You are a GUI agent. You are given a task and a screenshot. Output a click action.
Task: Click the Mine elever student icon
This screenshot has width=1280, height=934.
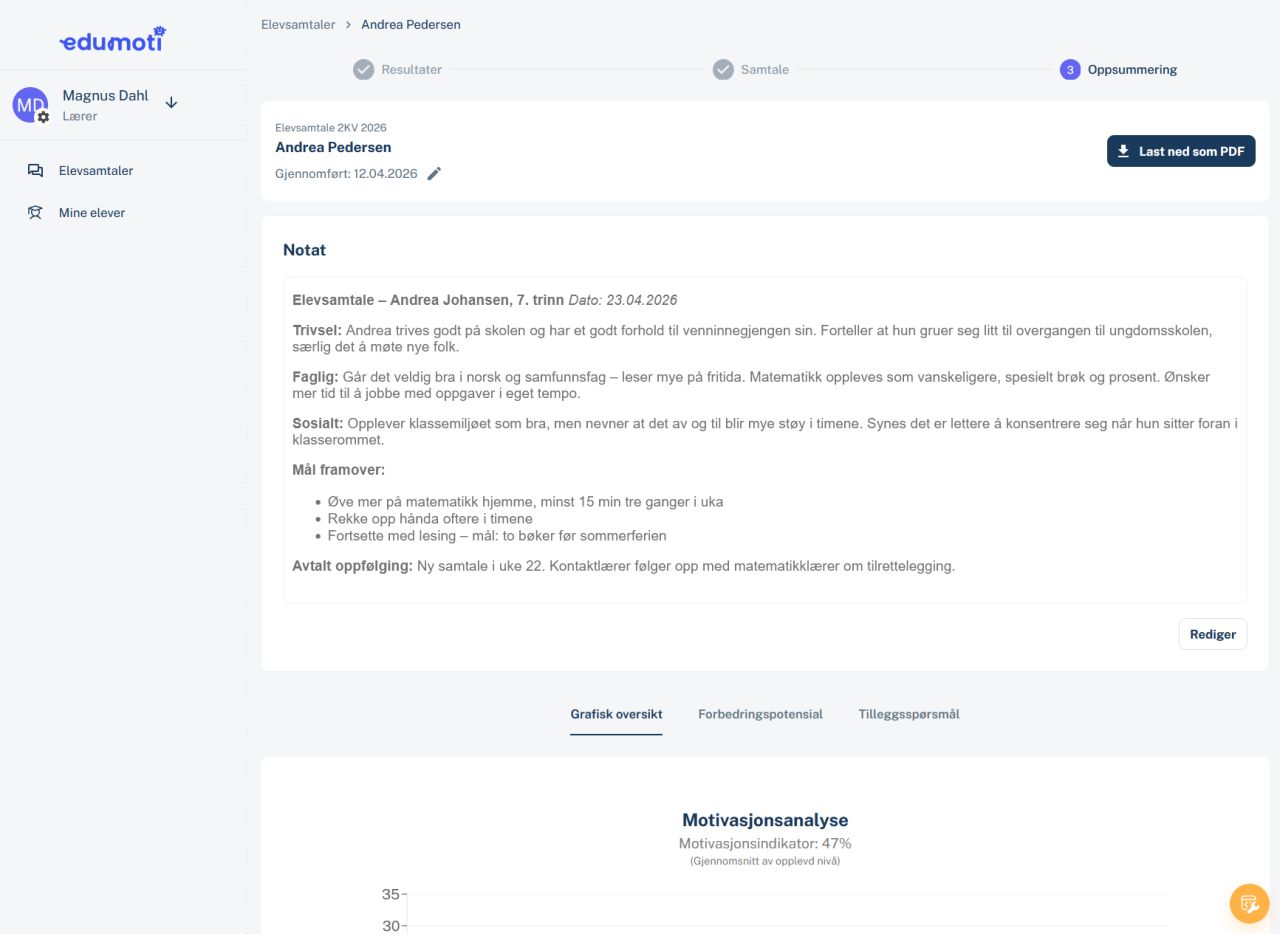[35, 213]
